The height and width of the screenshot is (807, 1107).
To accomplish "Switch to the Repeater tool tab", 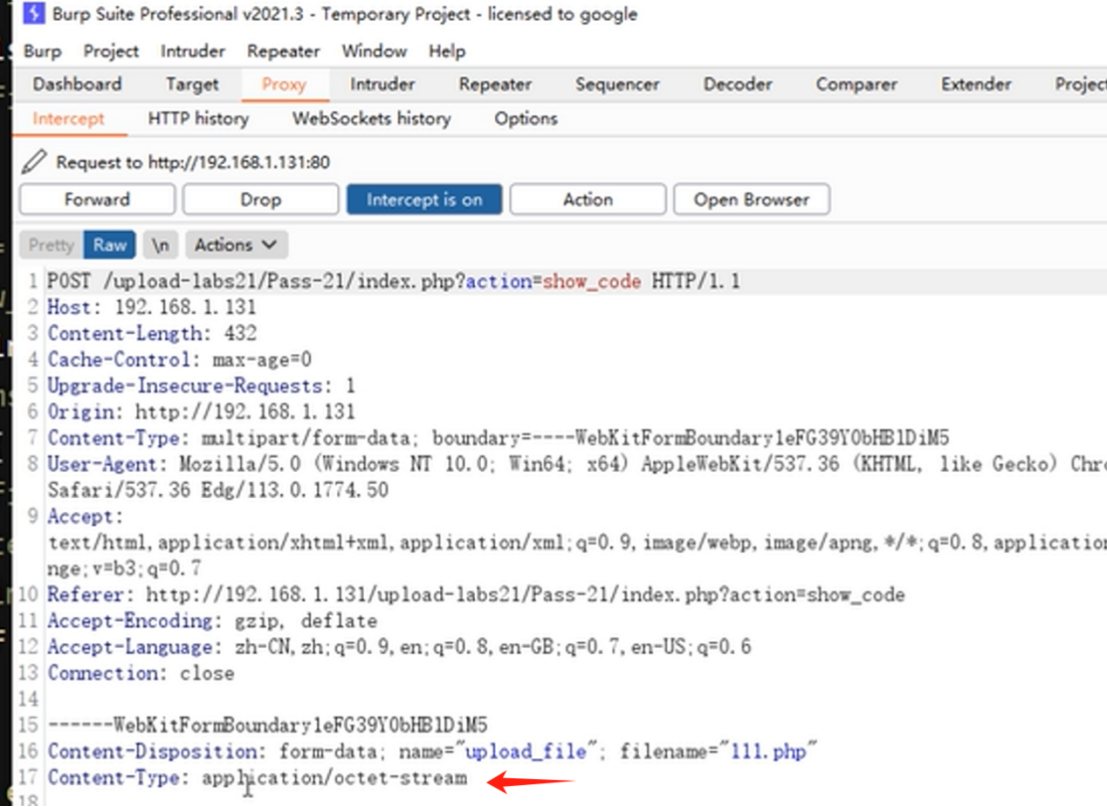I will point(495,84).
